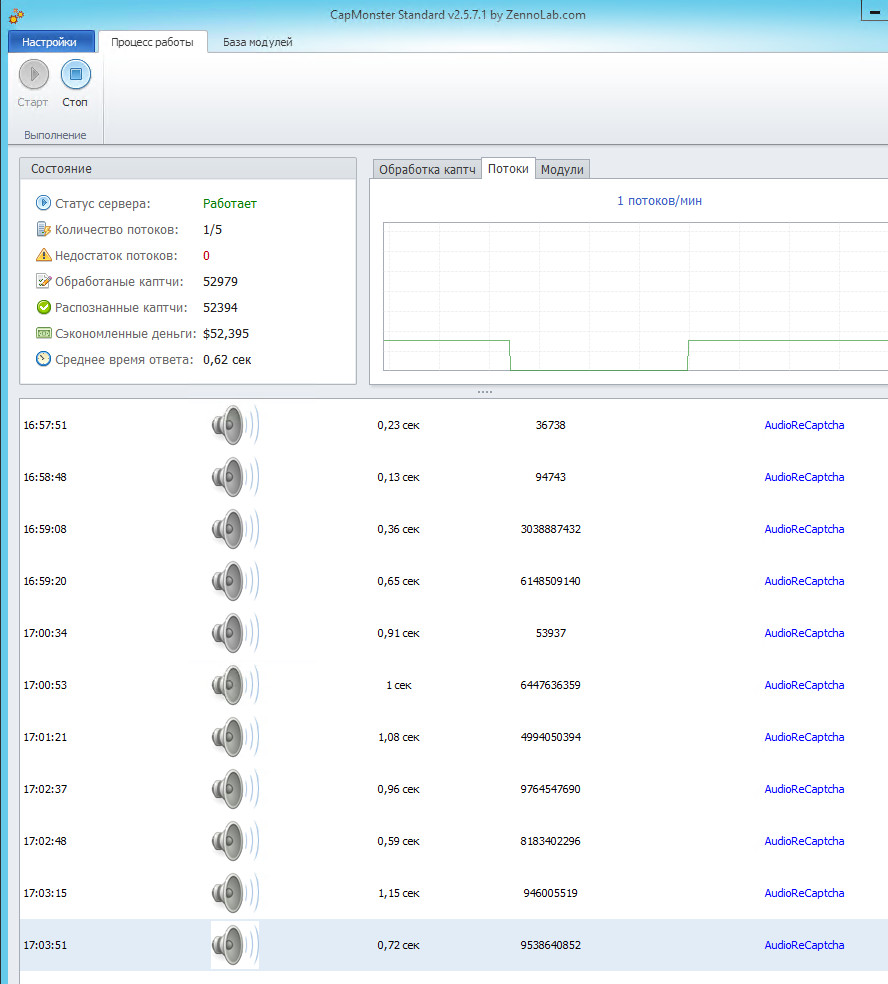This screenshot has height=984, width=888.
Task: Click the processed captchas icon
Action: click(x=43, y=281)
